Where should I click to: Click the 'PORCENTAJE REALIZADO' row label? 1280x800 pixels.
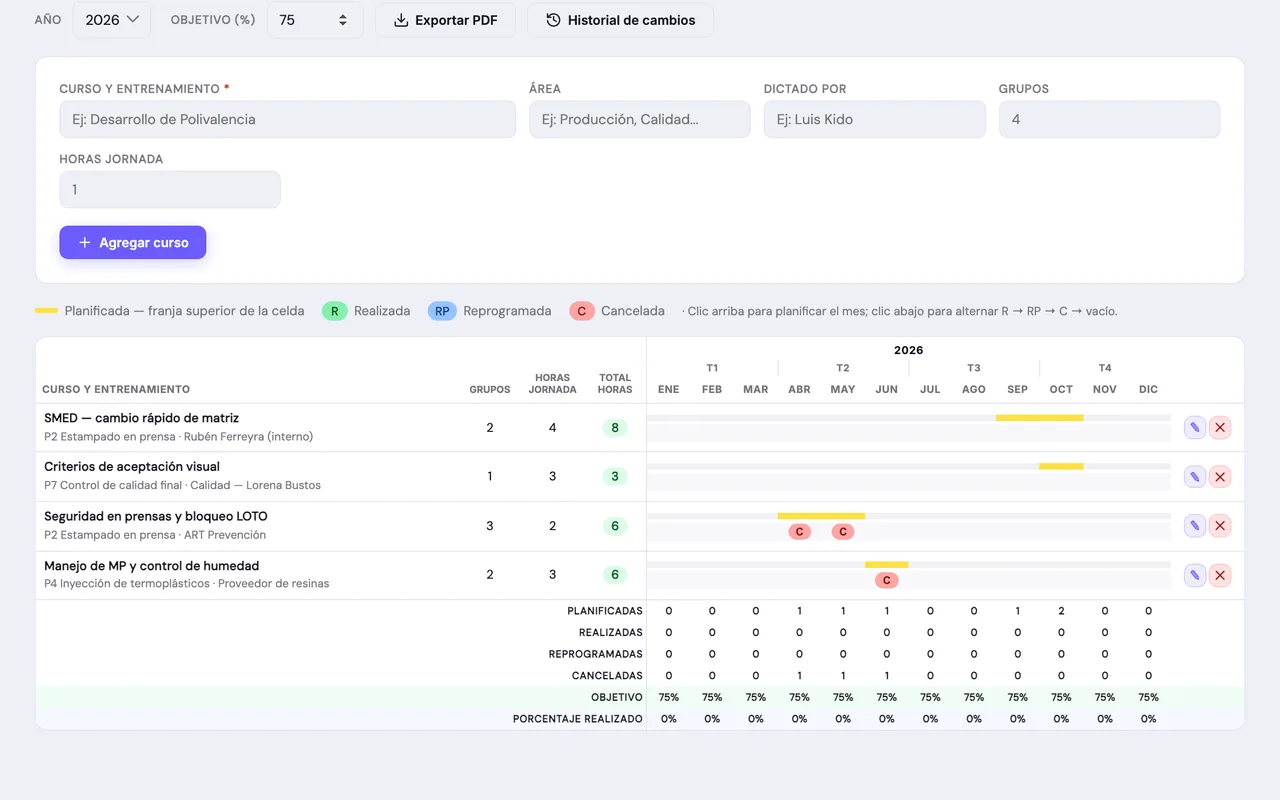click(578, 719)
